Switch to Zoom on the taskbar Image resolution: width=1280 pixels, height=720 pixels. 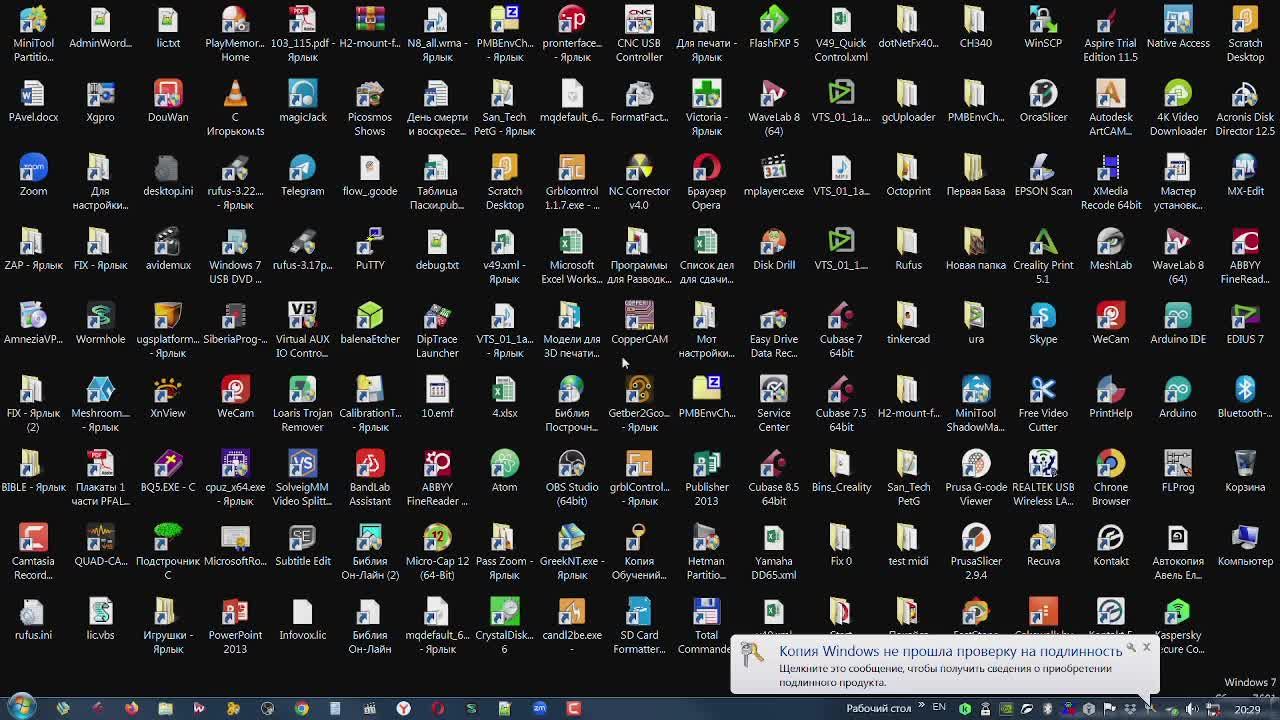coord(540,708)
